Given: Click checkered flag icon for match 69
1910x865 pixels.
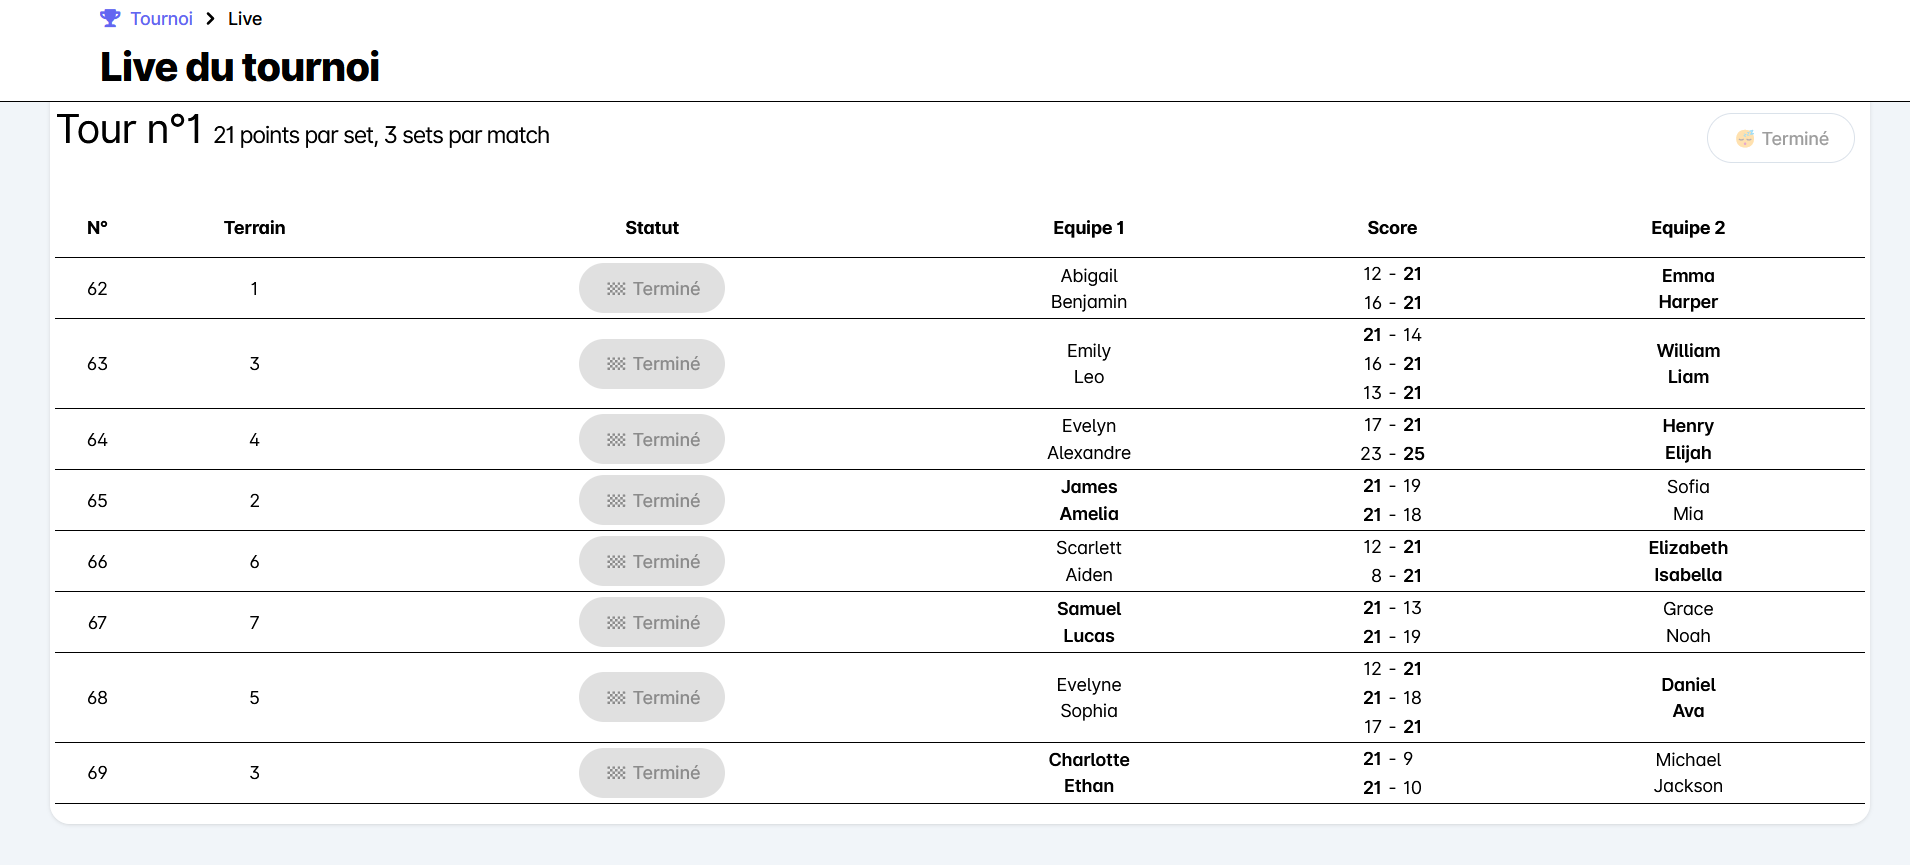Looking at the screenshot, I should (x=616, y=773).
